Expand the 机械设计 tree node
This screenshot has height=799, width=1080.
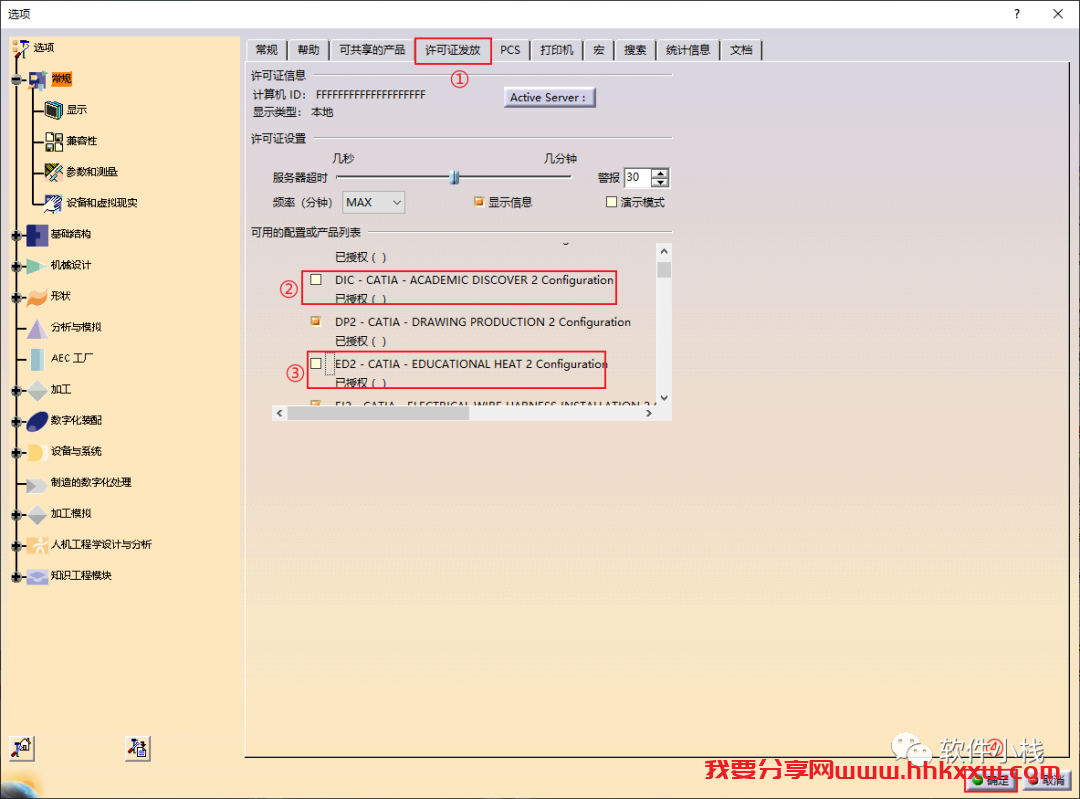17,267
